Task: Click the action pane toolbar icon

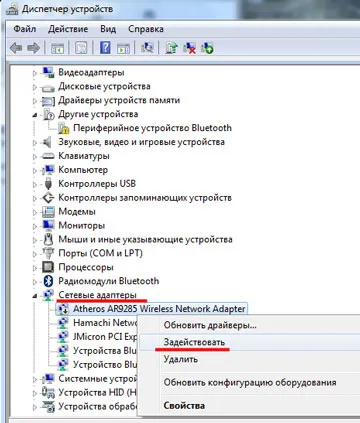Action: pyautogui.click(x=123, y=48)
